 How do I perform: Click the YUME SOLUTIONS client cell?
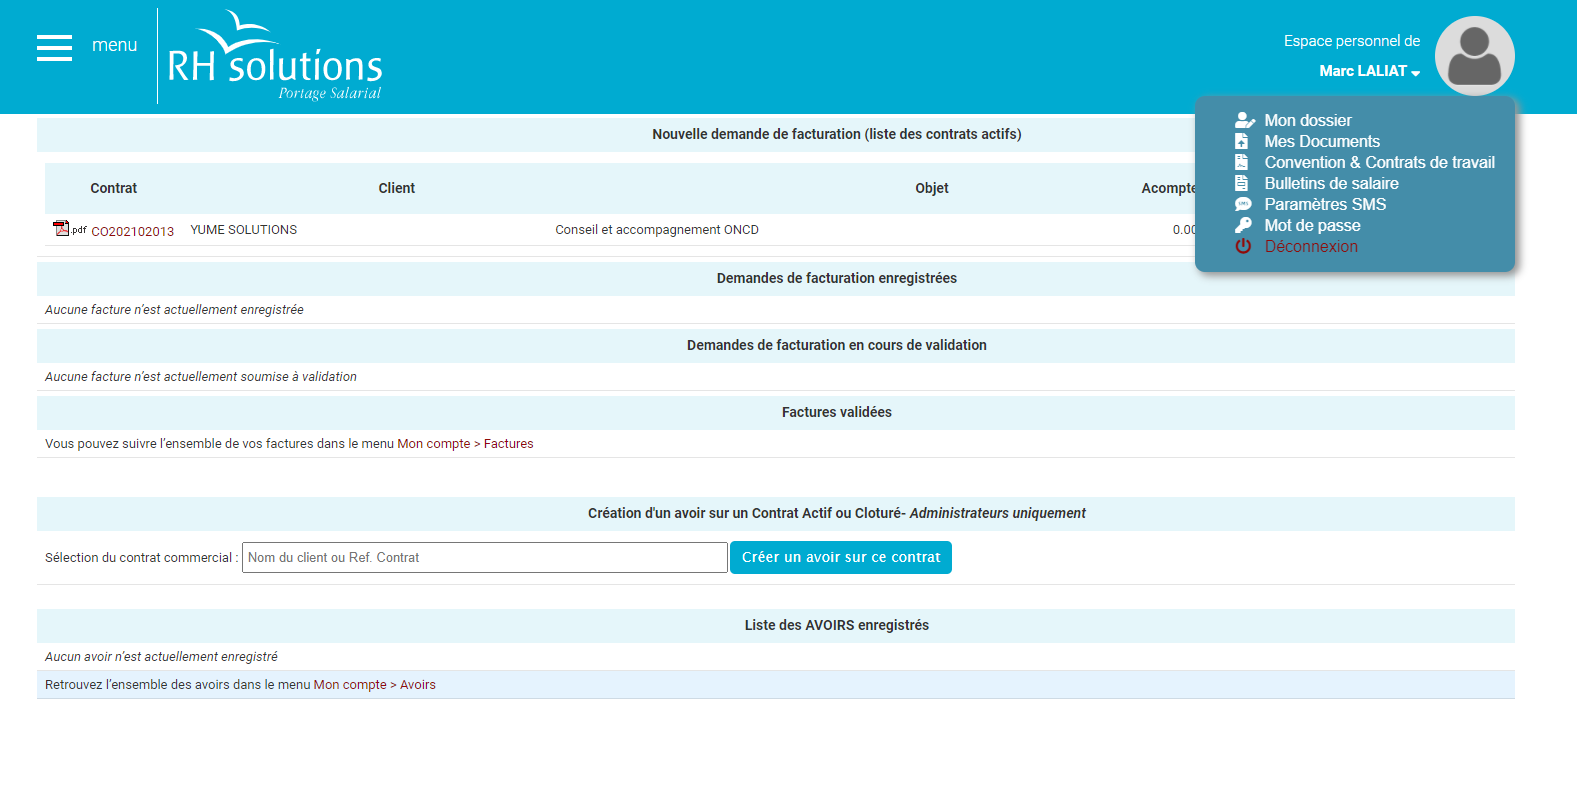pos(244,230)
